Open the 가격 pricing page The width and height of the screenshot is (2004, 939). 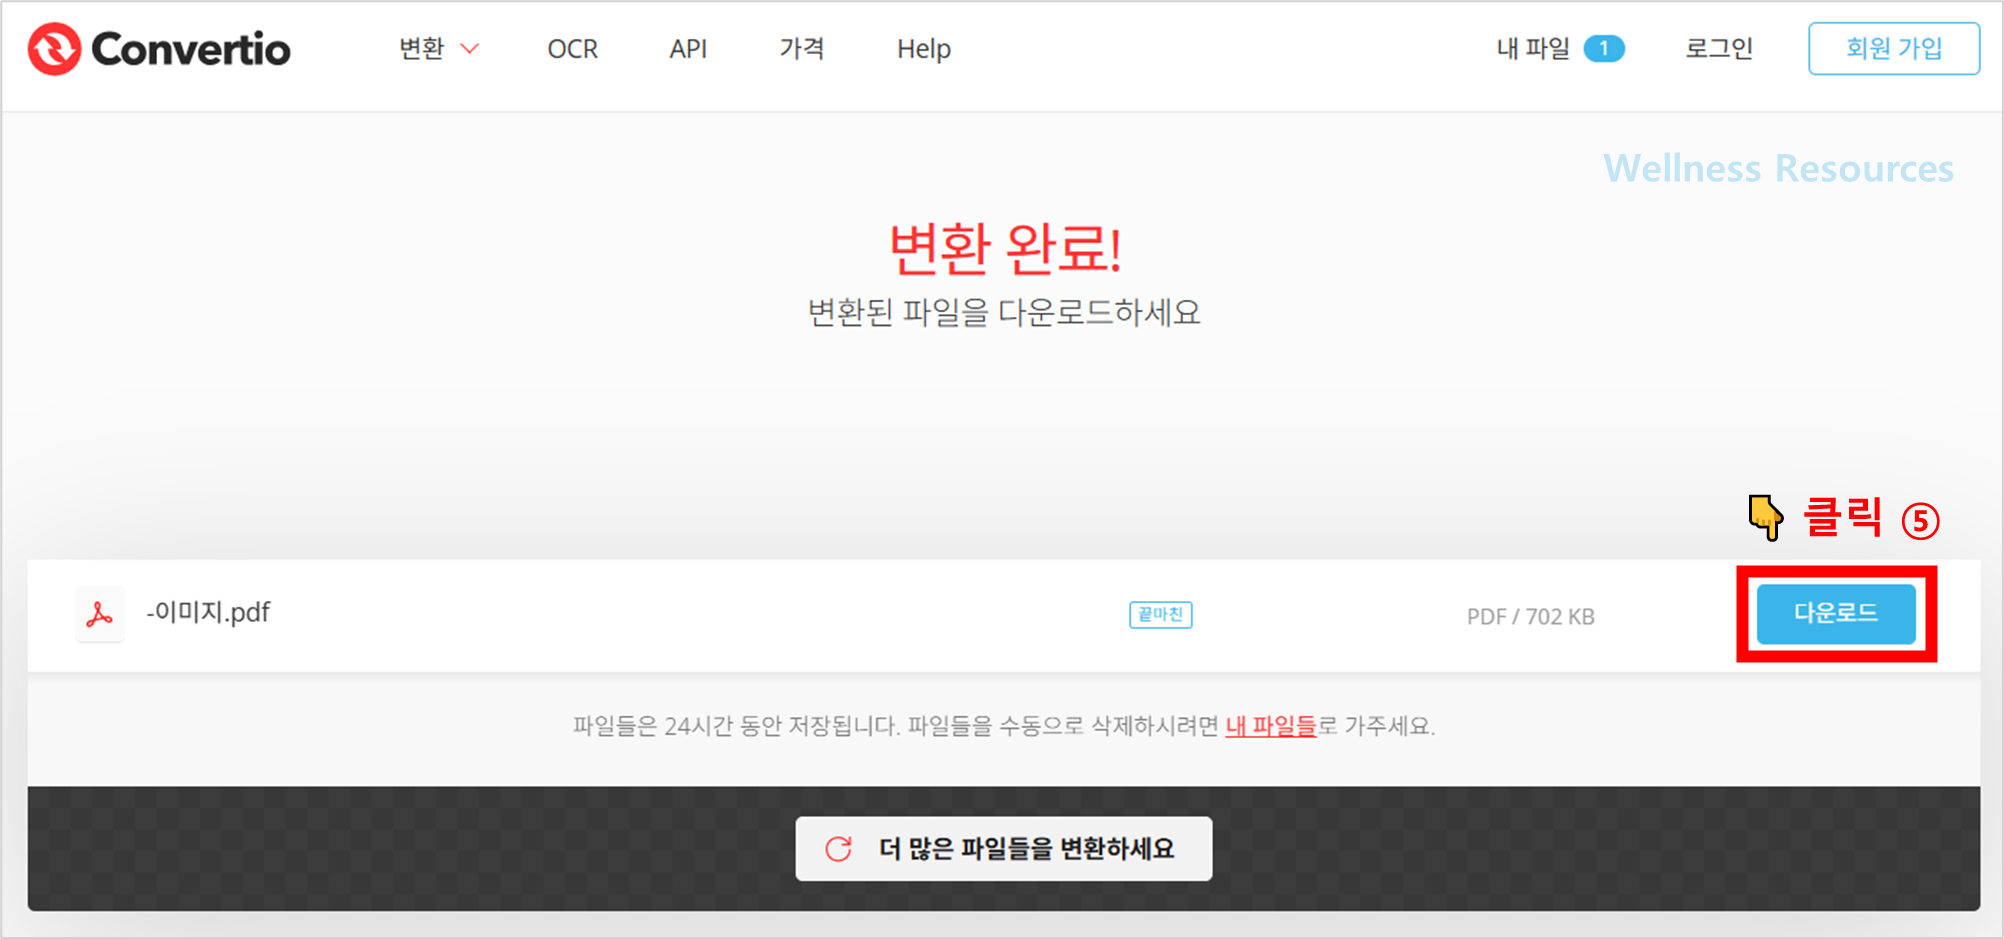click(x=801, y=48)
